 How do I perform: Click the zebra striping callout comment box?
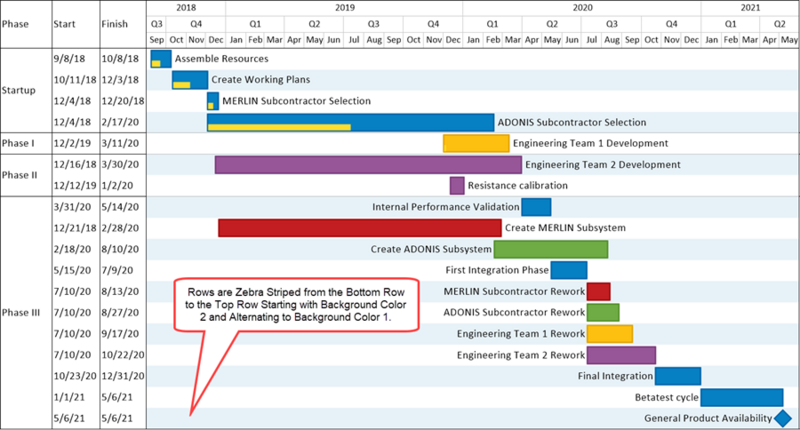(x=296, y=305)
